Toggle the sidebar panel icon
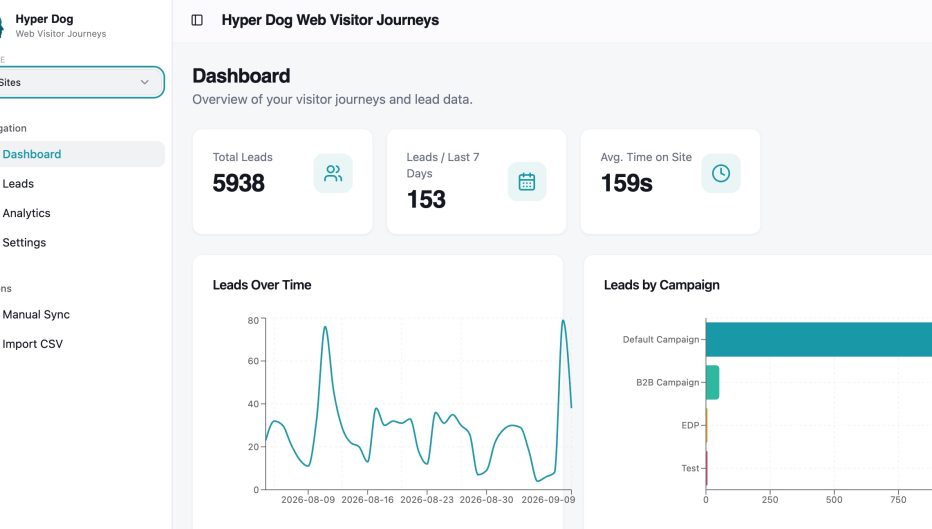Viewport: 932px width, 529px height. 197,20
